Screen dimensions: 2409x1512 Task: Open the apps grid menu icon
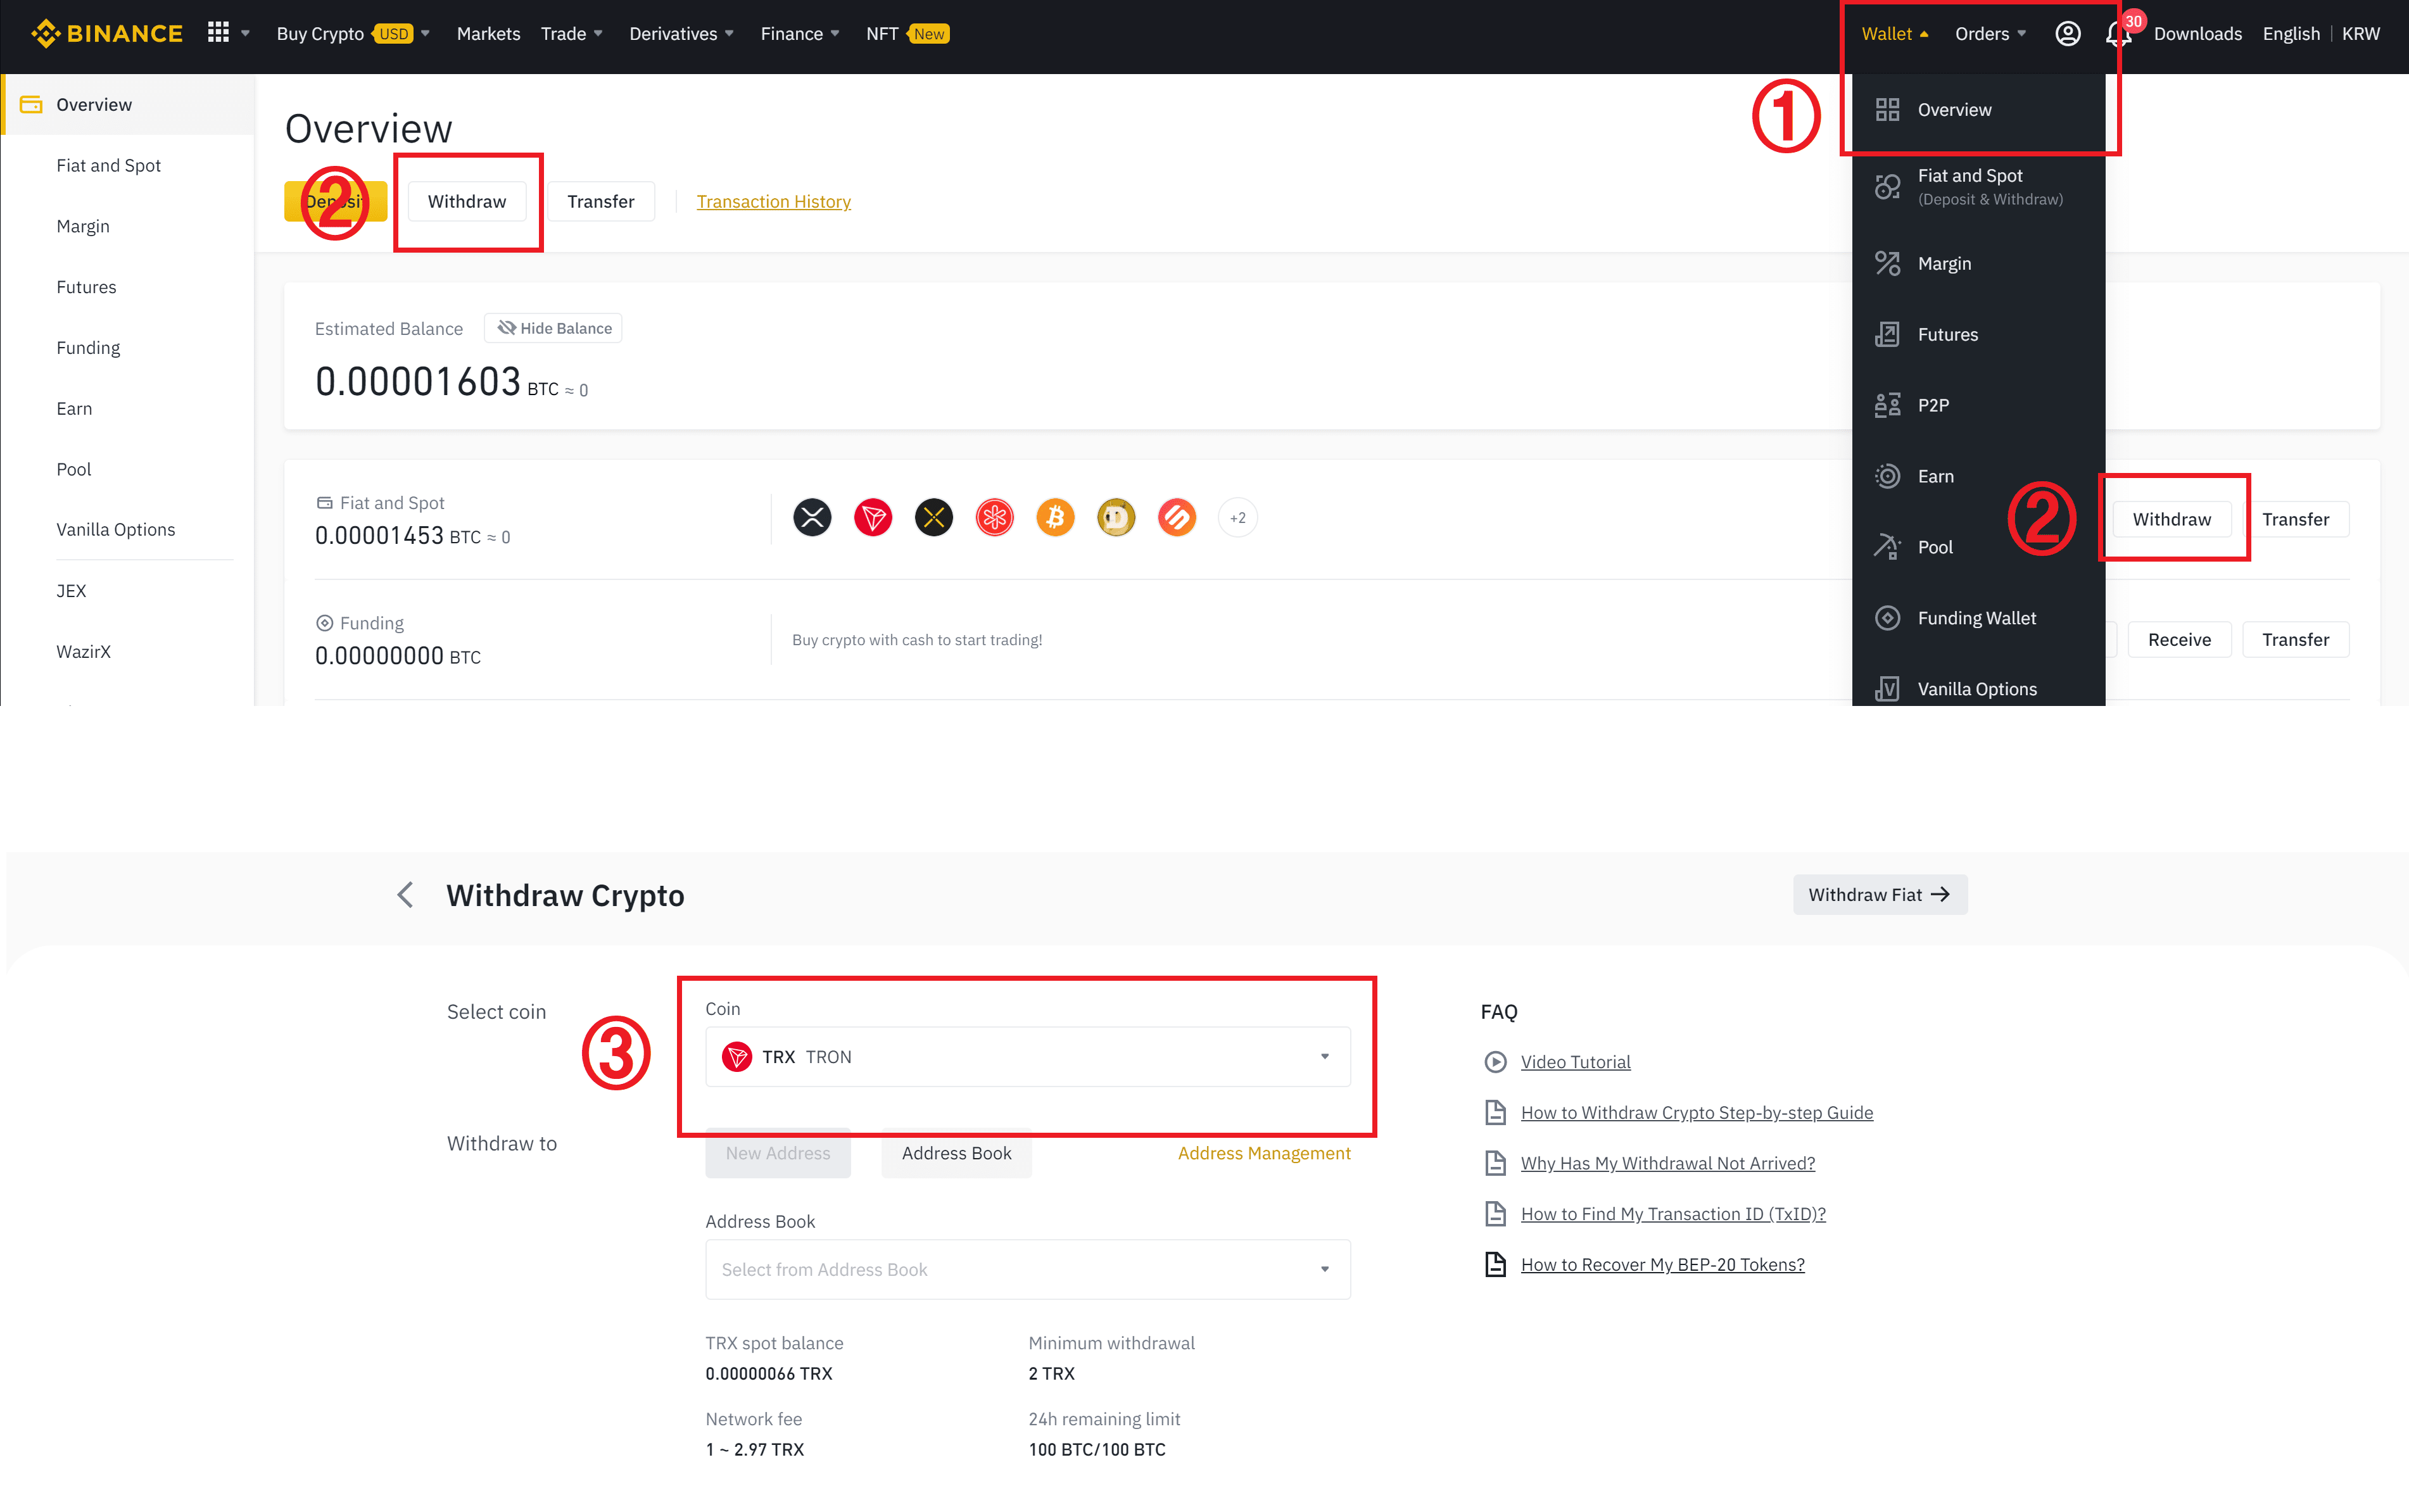click(218, 33)
